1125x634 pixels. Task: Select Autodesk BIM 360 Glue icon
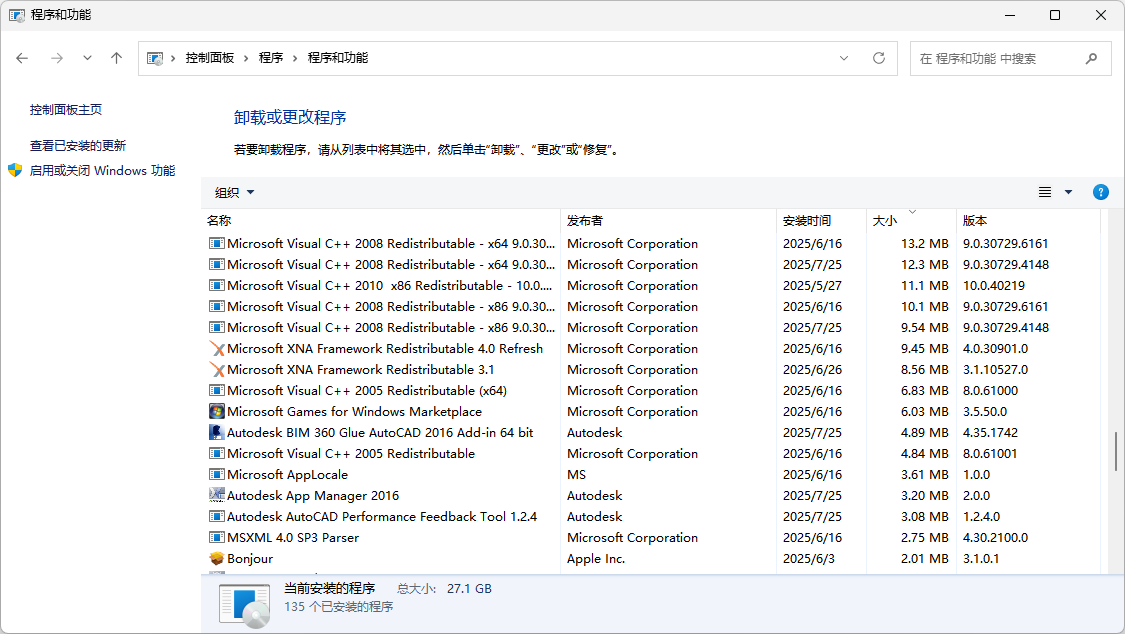217,432
